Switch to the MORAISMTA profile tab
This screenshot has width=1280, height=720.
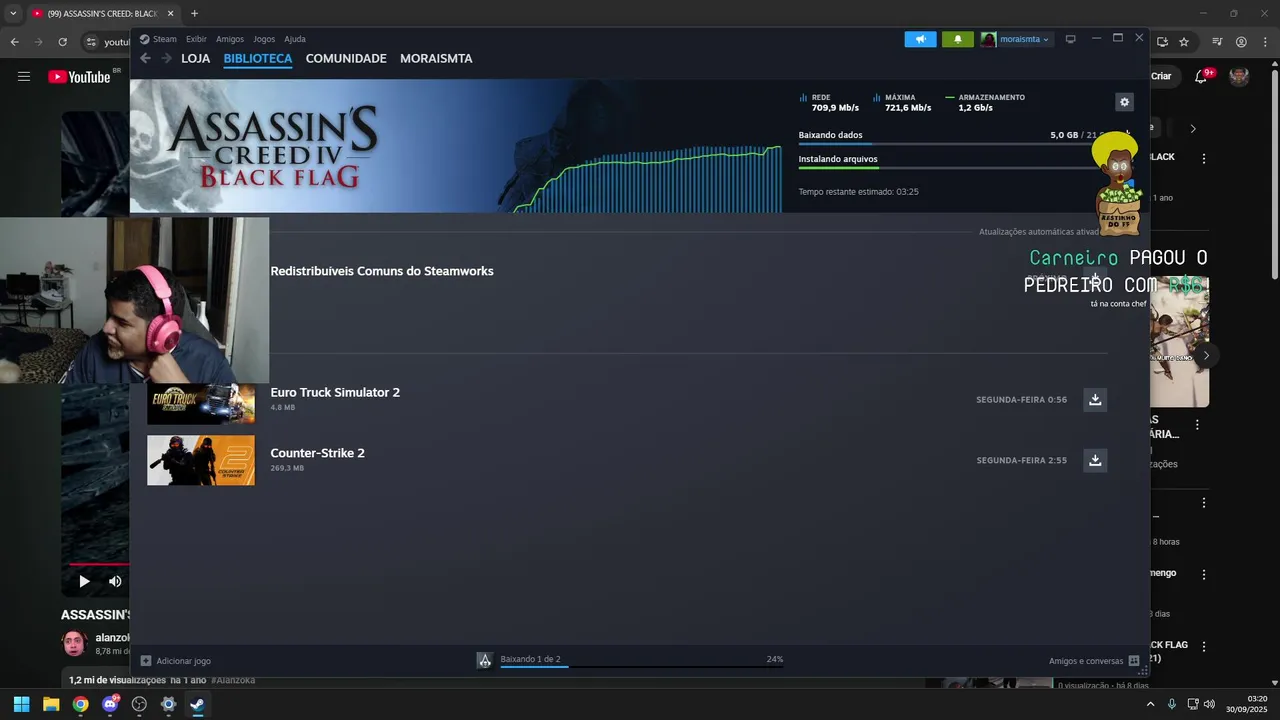436,58
